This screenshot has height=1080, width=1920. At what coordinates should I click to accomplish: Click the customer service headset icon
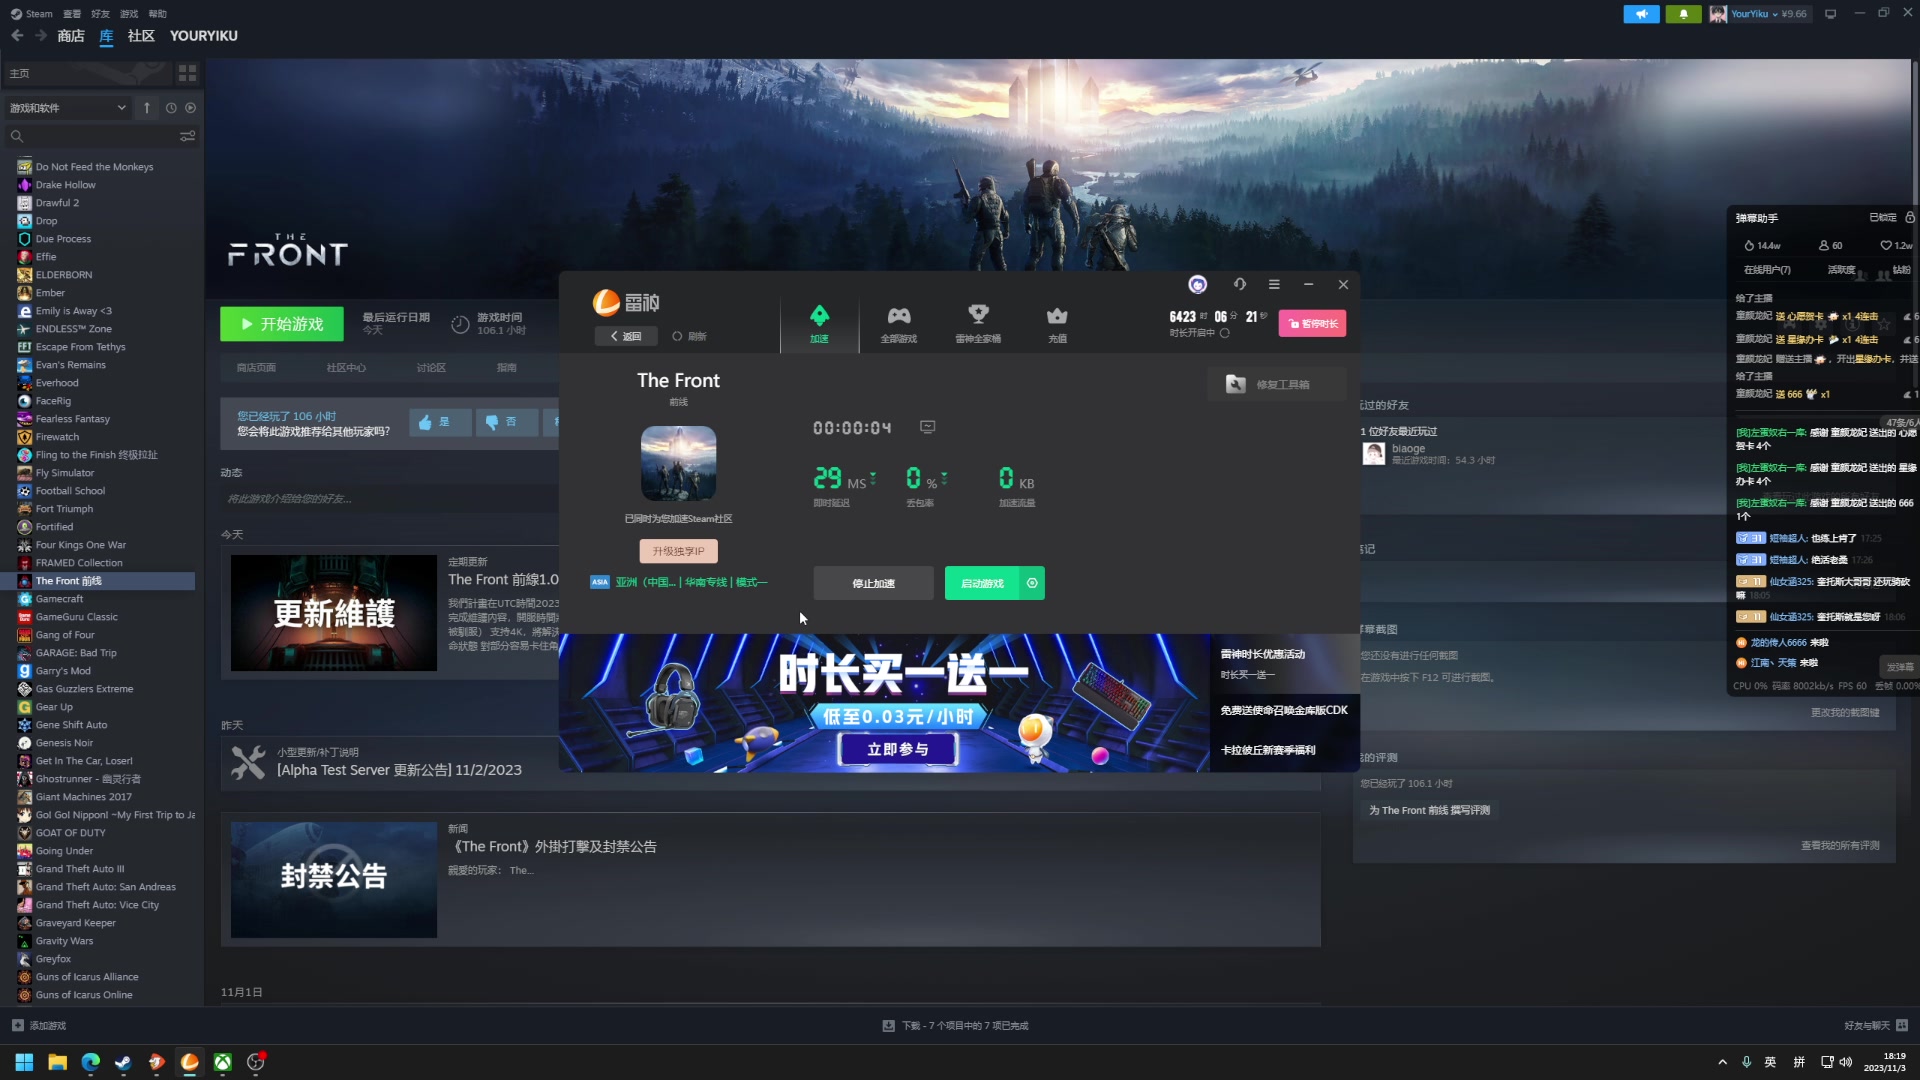(1239, 285)
